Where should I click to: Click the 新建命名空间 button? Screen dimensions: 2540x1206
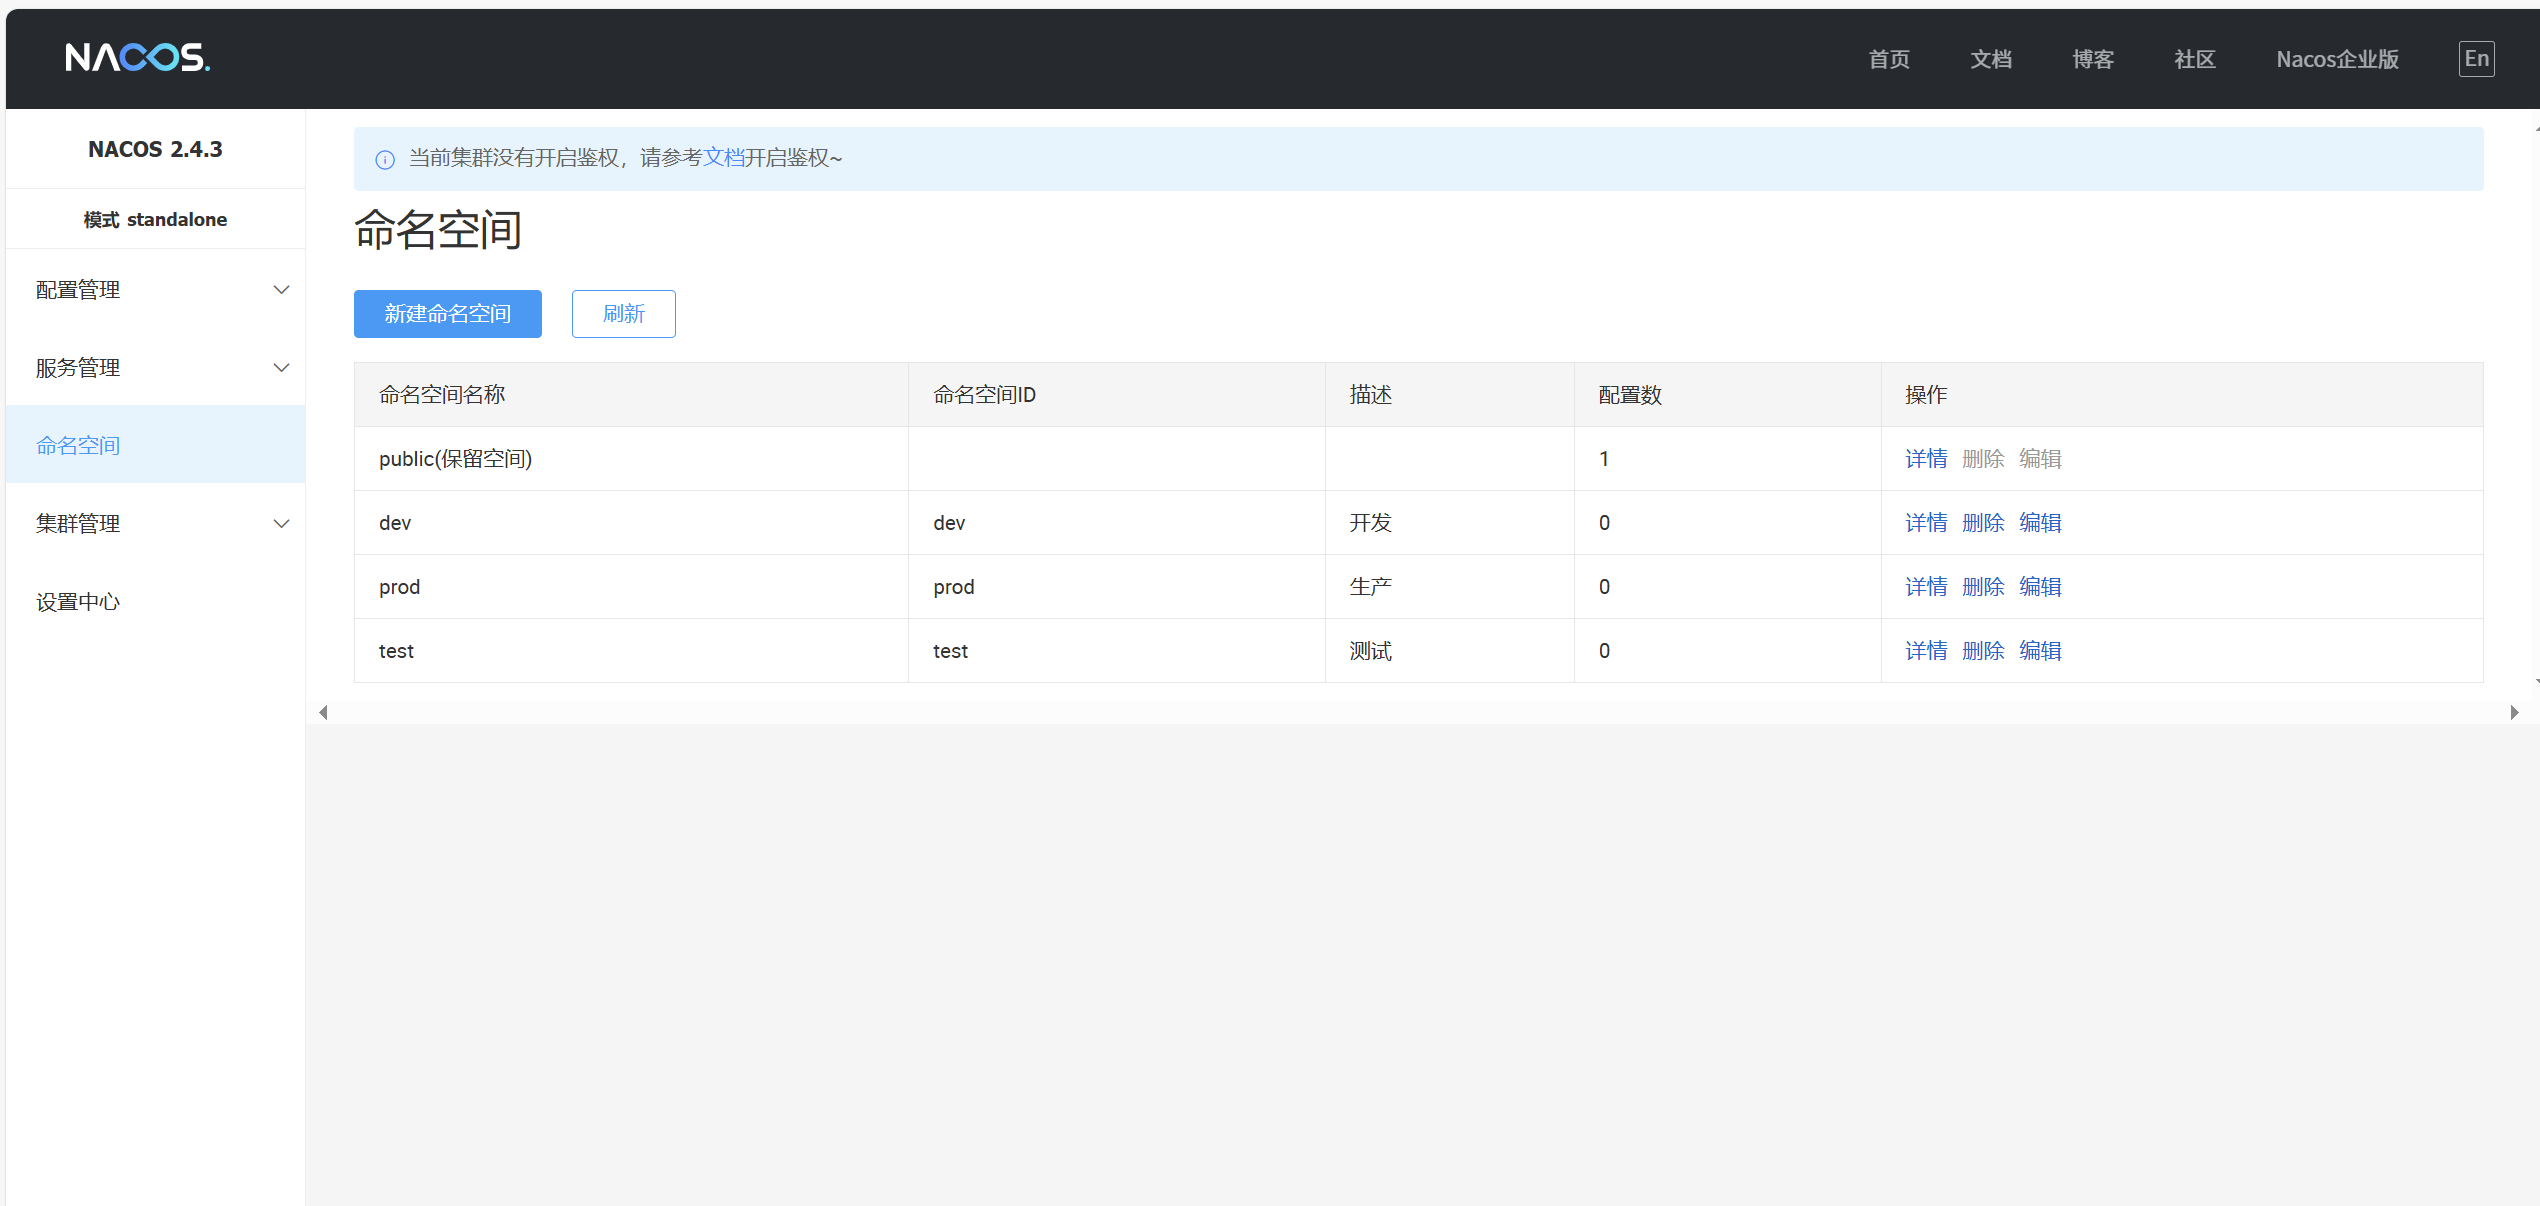pyautogui.click(x=448, y=314)
